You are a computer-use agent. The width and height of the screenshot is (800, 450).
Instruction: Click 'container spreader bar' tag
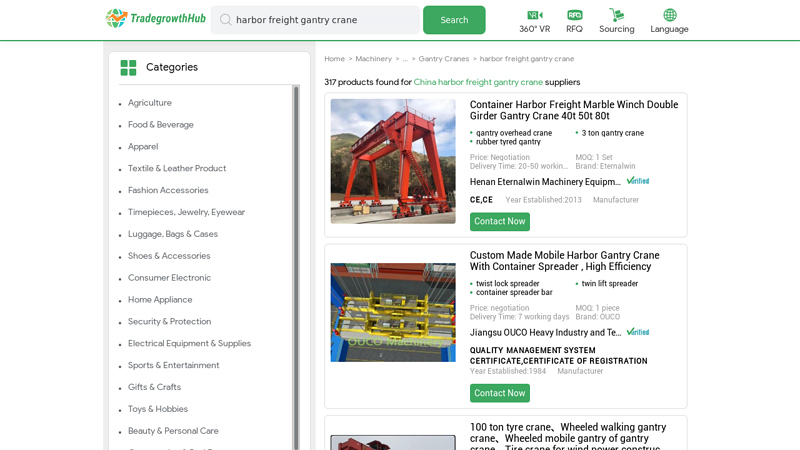(x=514, y=292)
